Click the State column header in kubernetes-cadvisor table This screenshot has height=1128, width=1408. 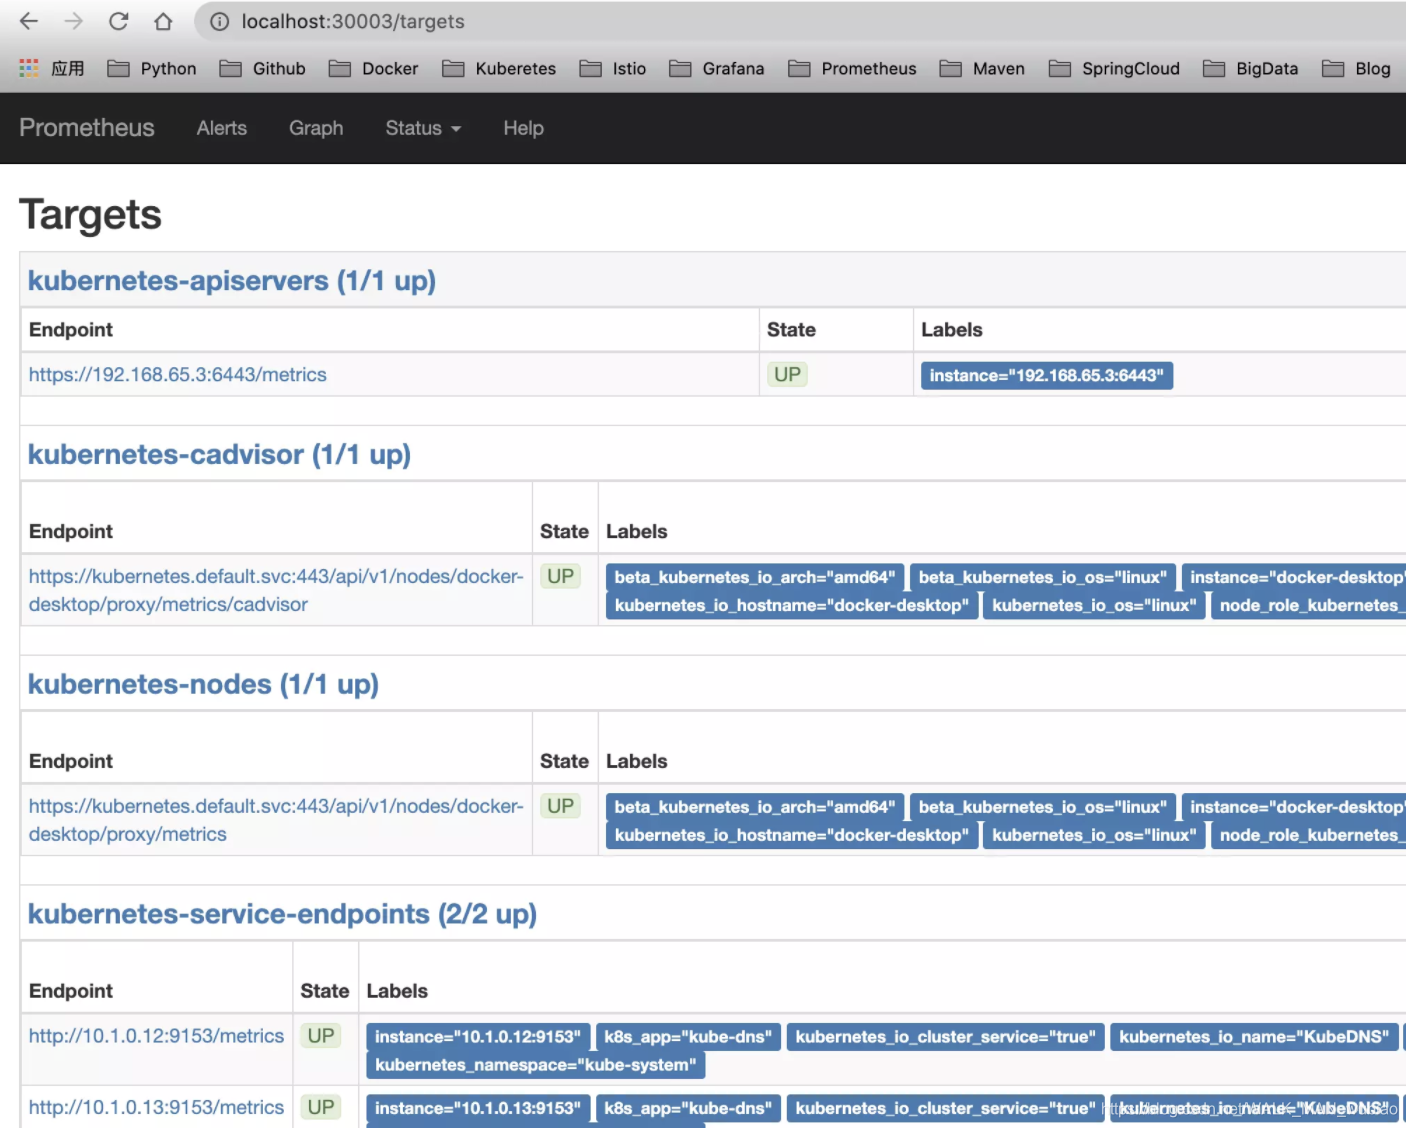(x=565, y=532)
